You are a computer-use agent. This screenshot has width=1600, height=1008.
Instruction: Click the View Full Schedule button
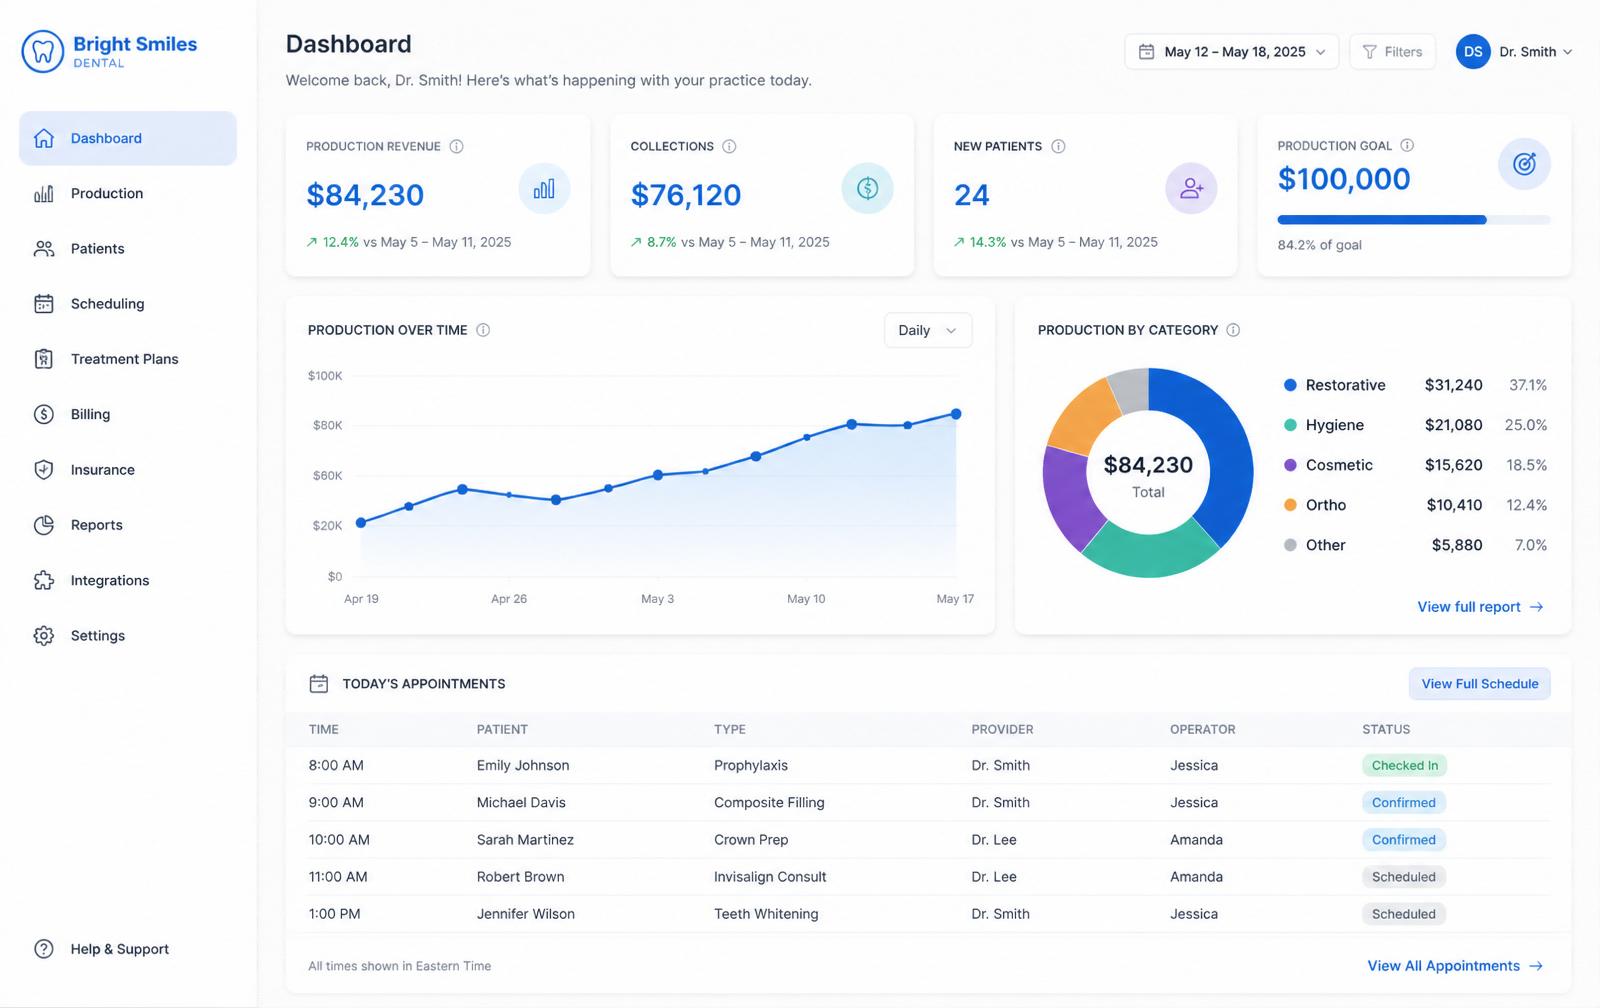[x=1480, y=684]
